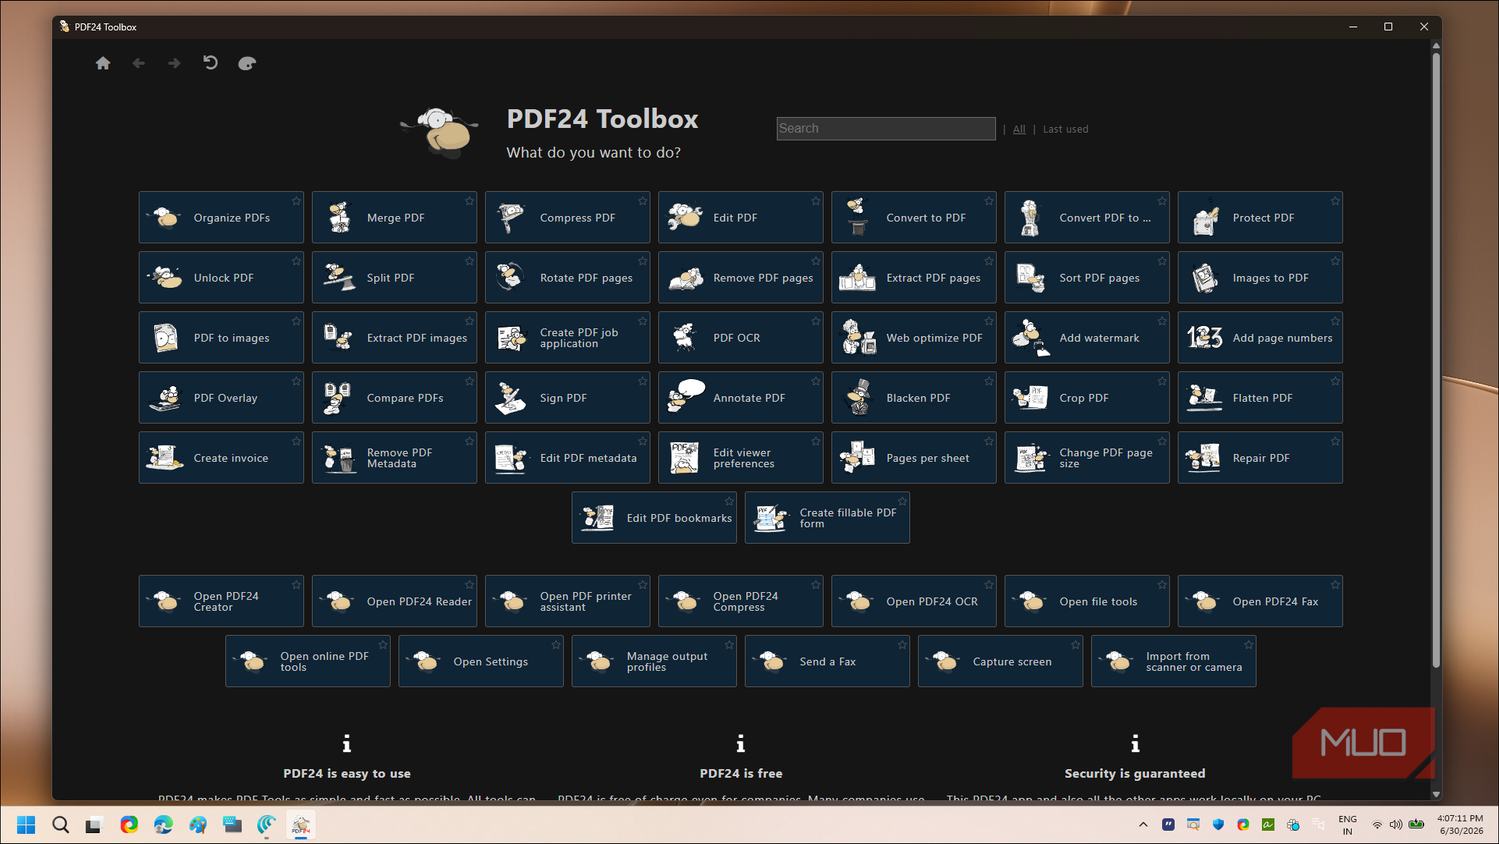Screen dimensions: 1499x844
Task: Open Remove PDF pages tool
Action: [740, 277]
